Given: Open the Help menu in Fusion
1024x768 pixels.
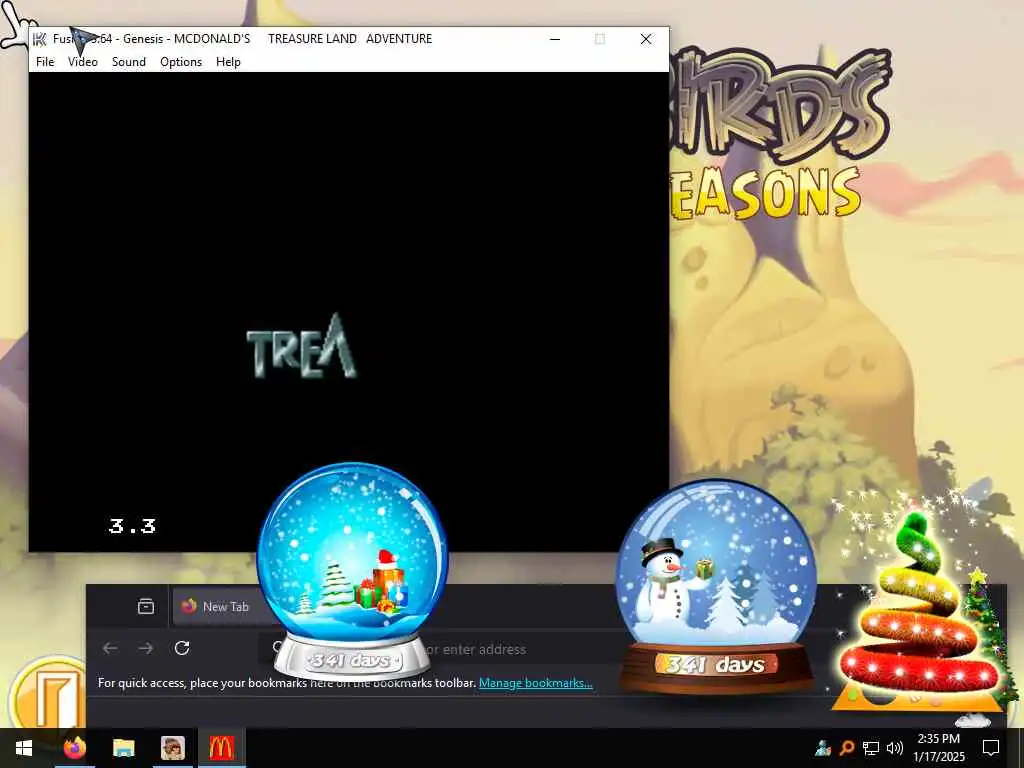Looking at the screenshot, I should [228, 61].
